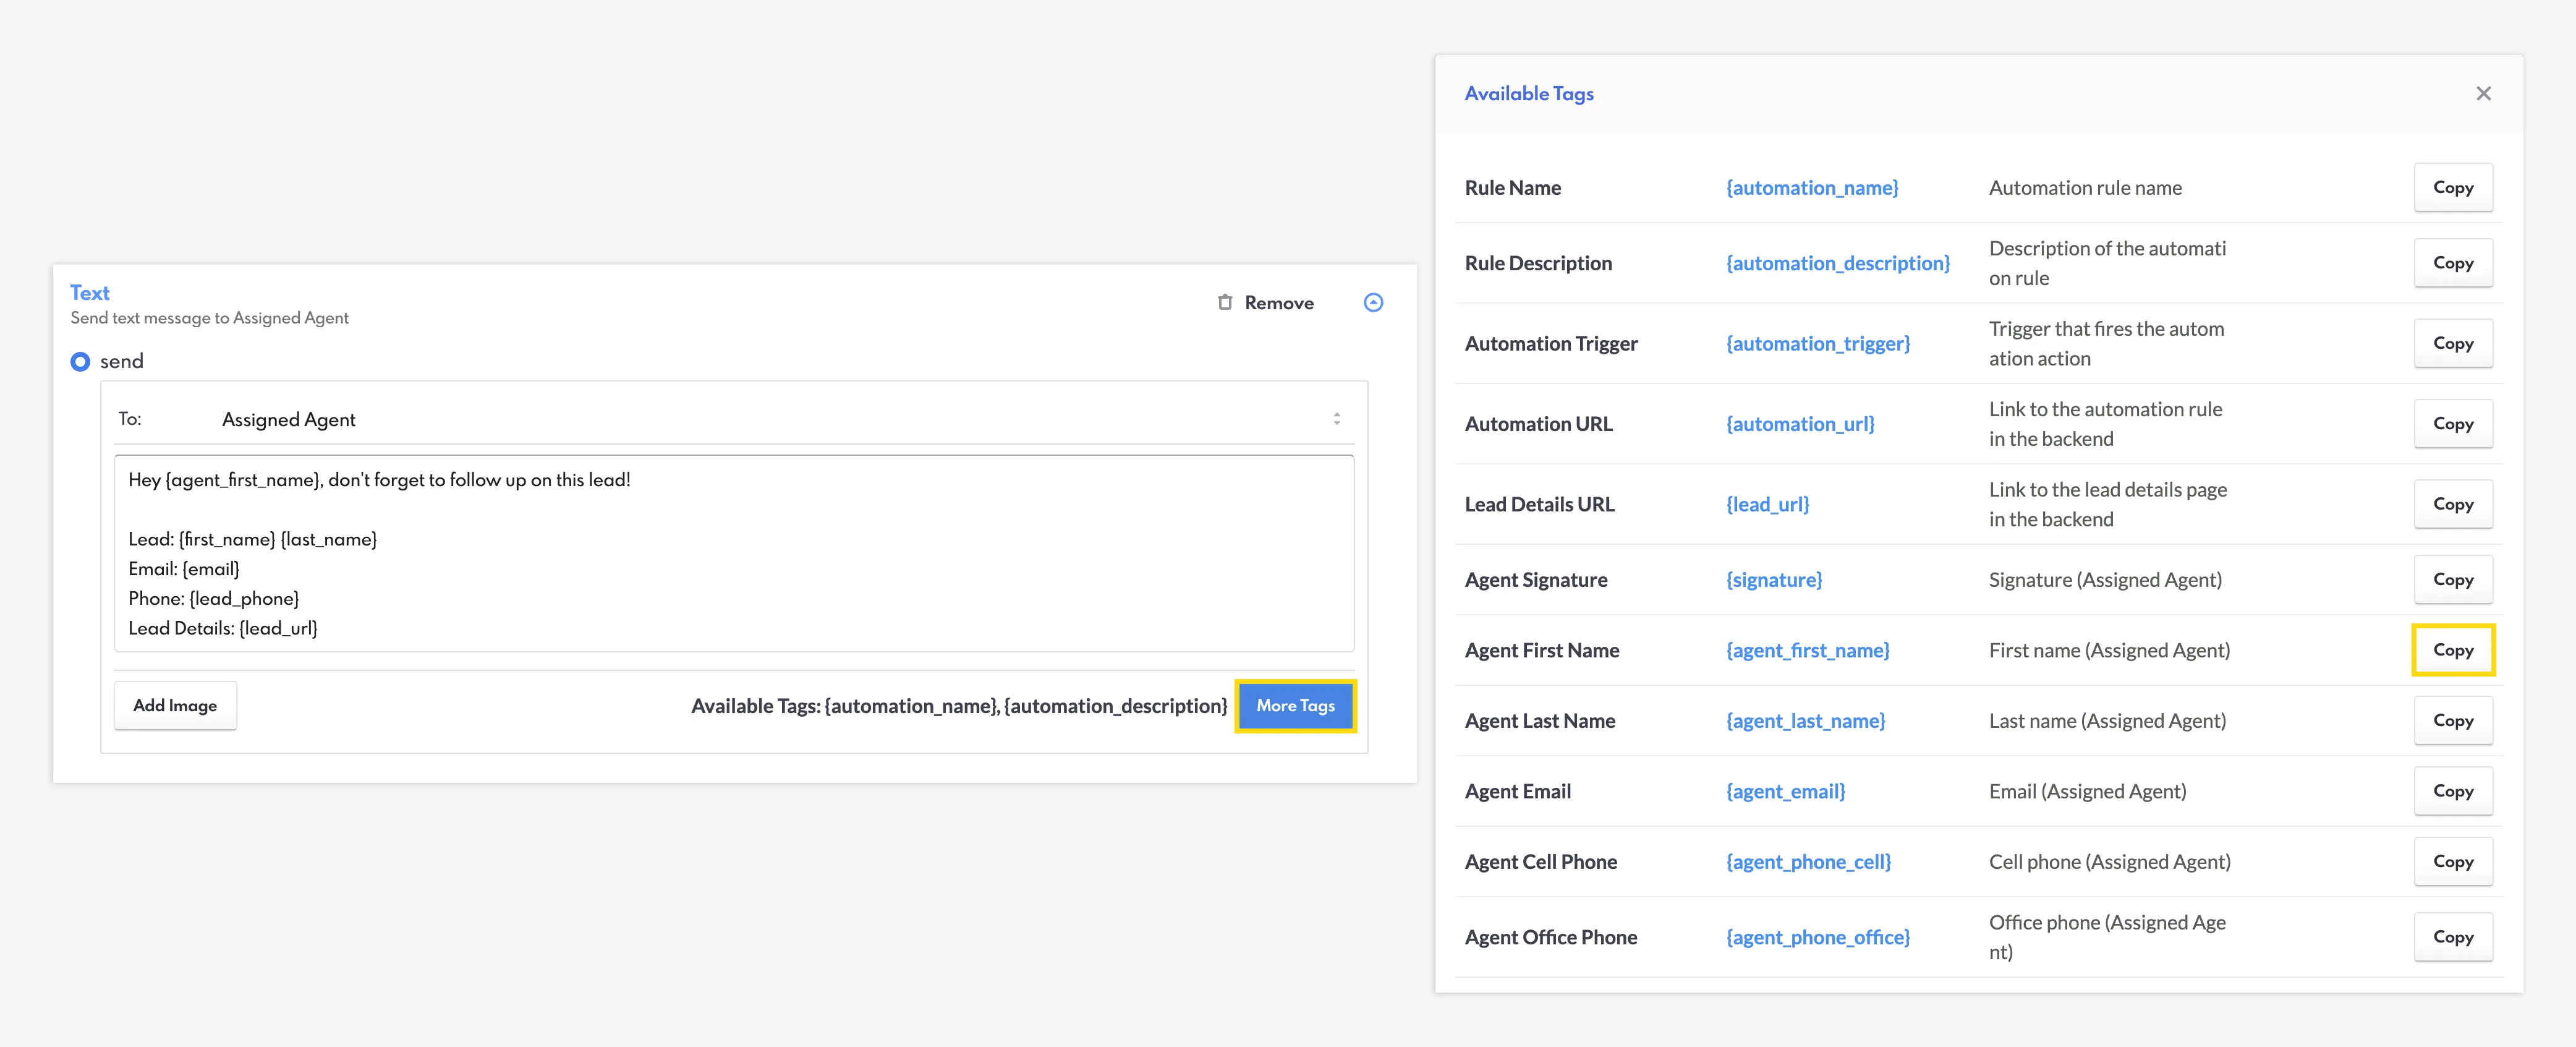The image size is (2576, 1047).
Task: Click the {agent_phone_cell} tag
Action: (1808, 862)
